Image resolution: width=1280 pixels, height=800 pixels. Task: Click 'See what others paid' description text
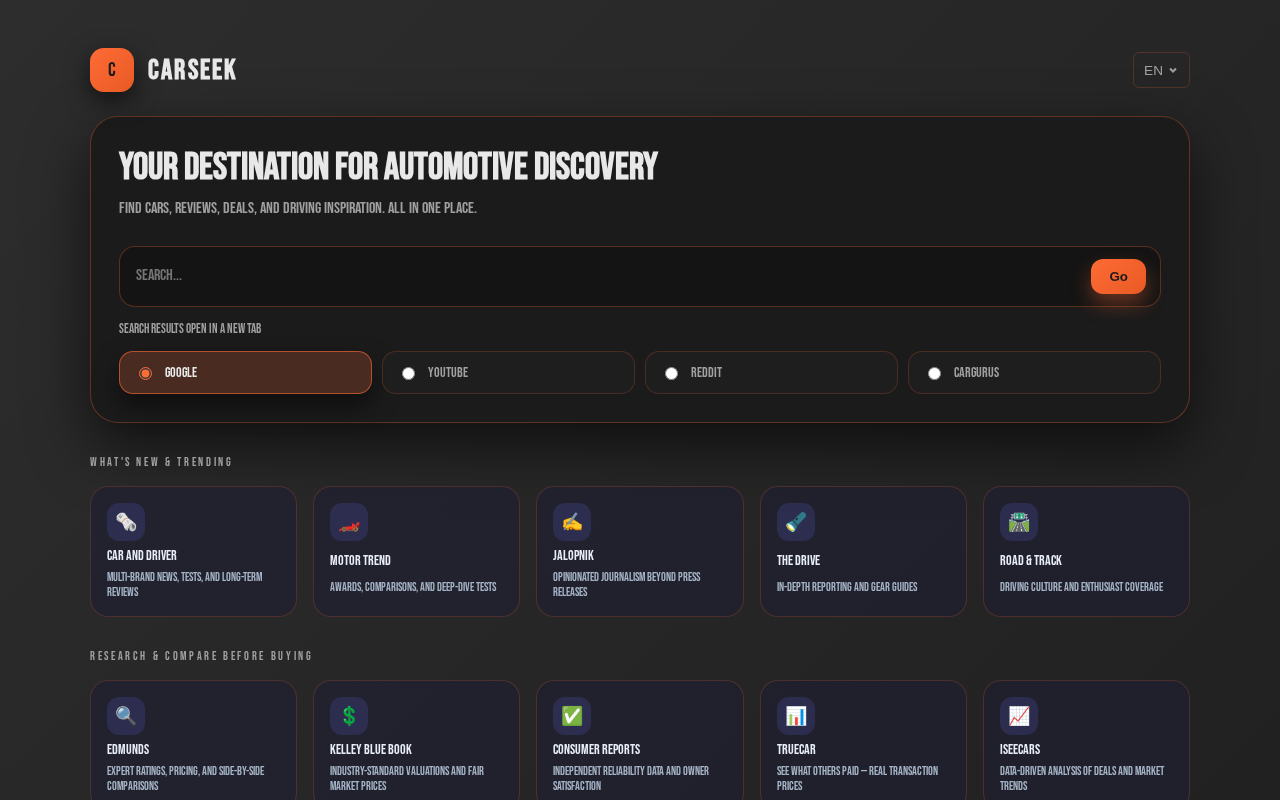click(857, 779)
